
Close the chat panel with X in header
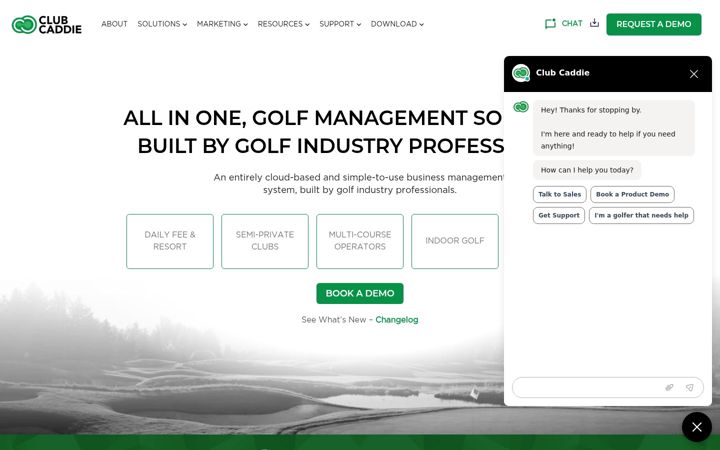point(693,74)
